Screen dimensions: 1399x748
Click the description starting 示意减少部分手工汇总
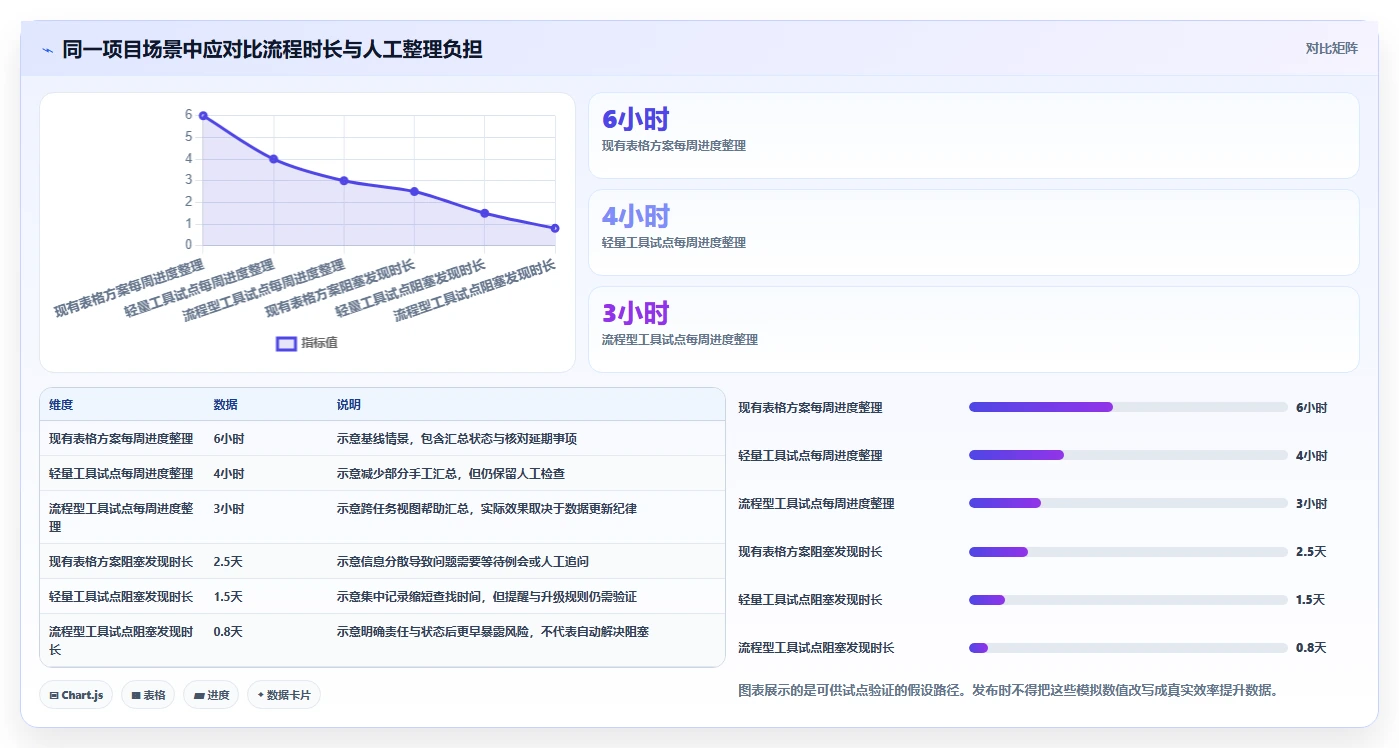[x=450, y=474]
